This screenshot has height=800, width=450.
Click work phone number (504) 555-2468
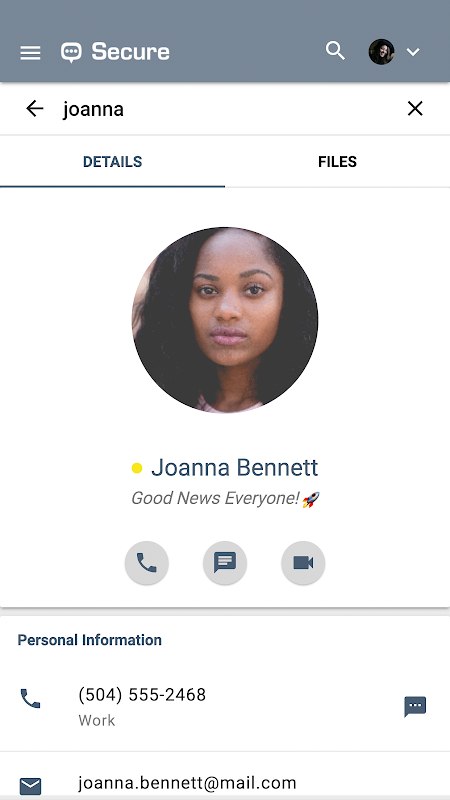(x=142, y=694)
